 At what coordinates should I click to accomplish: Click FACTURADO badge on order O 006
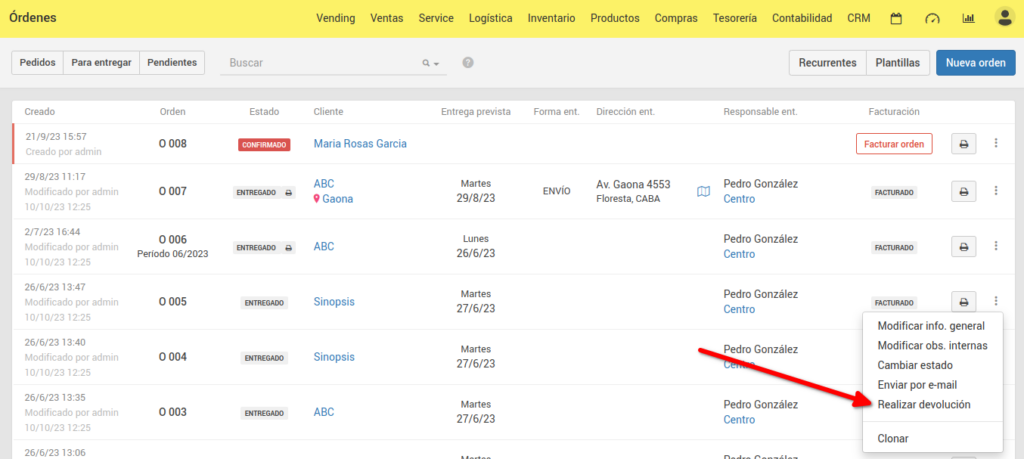pyautogui.click(x=894, y=248)
